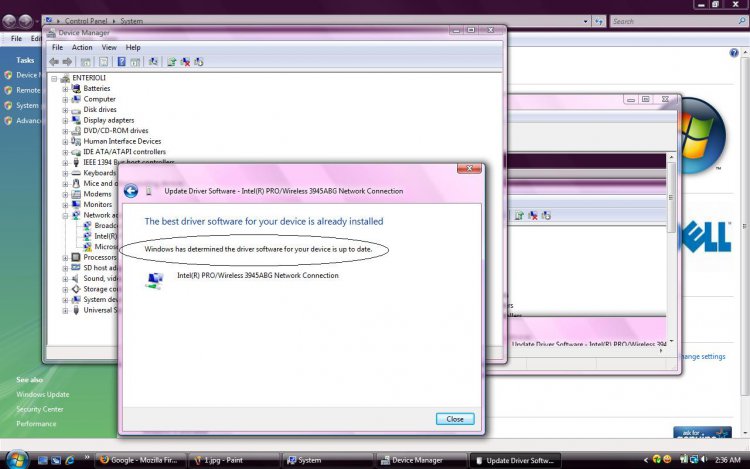Click the Disable device toolbar icon

[x=199, y=62]
